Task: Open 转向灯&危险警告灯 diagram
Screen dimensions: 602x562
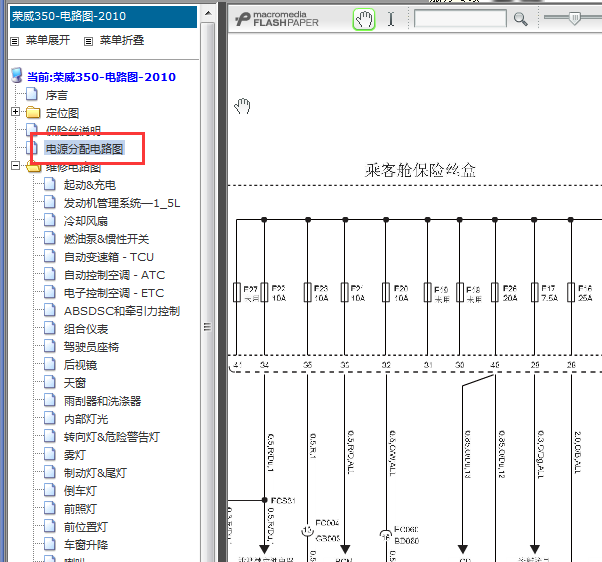Action: click(112, 438)
